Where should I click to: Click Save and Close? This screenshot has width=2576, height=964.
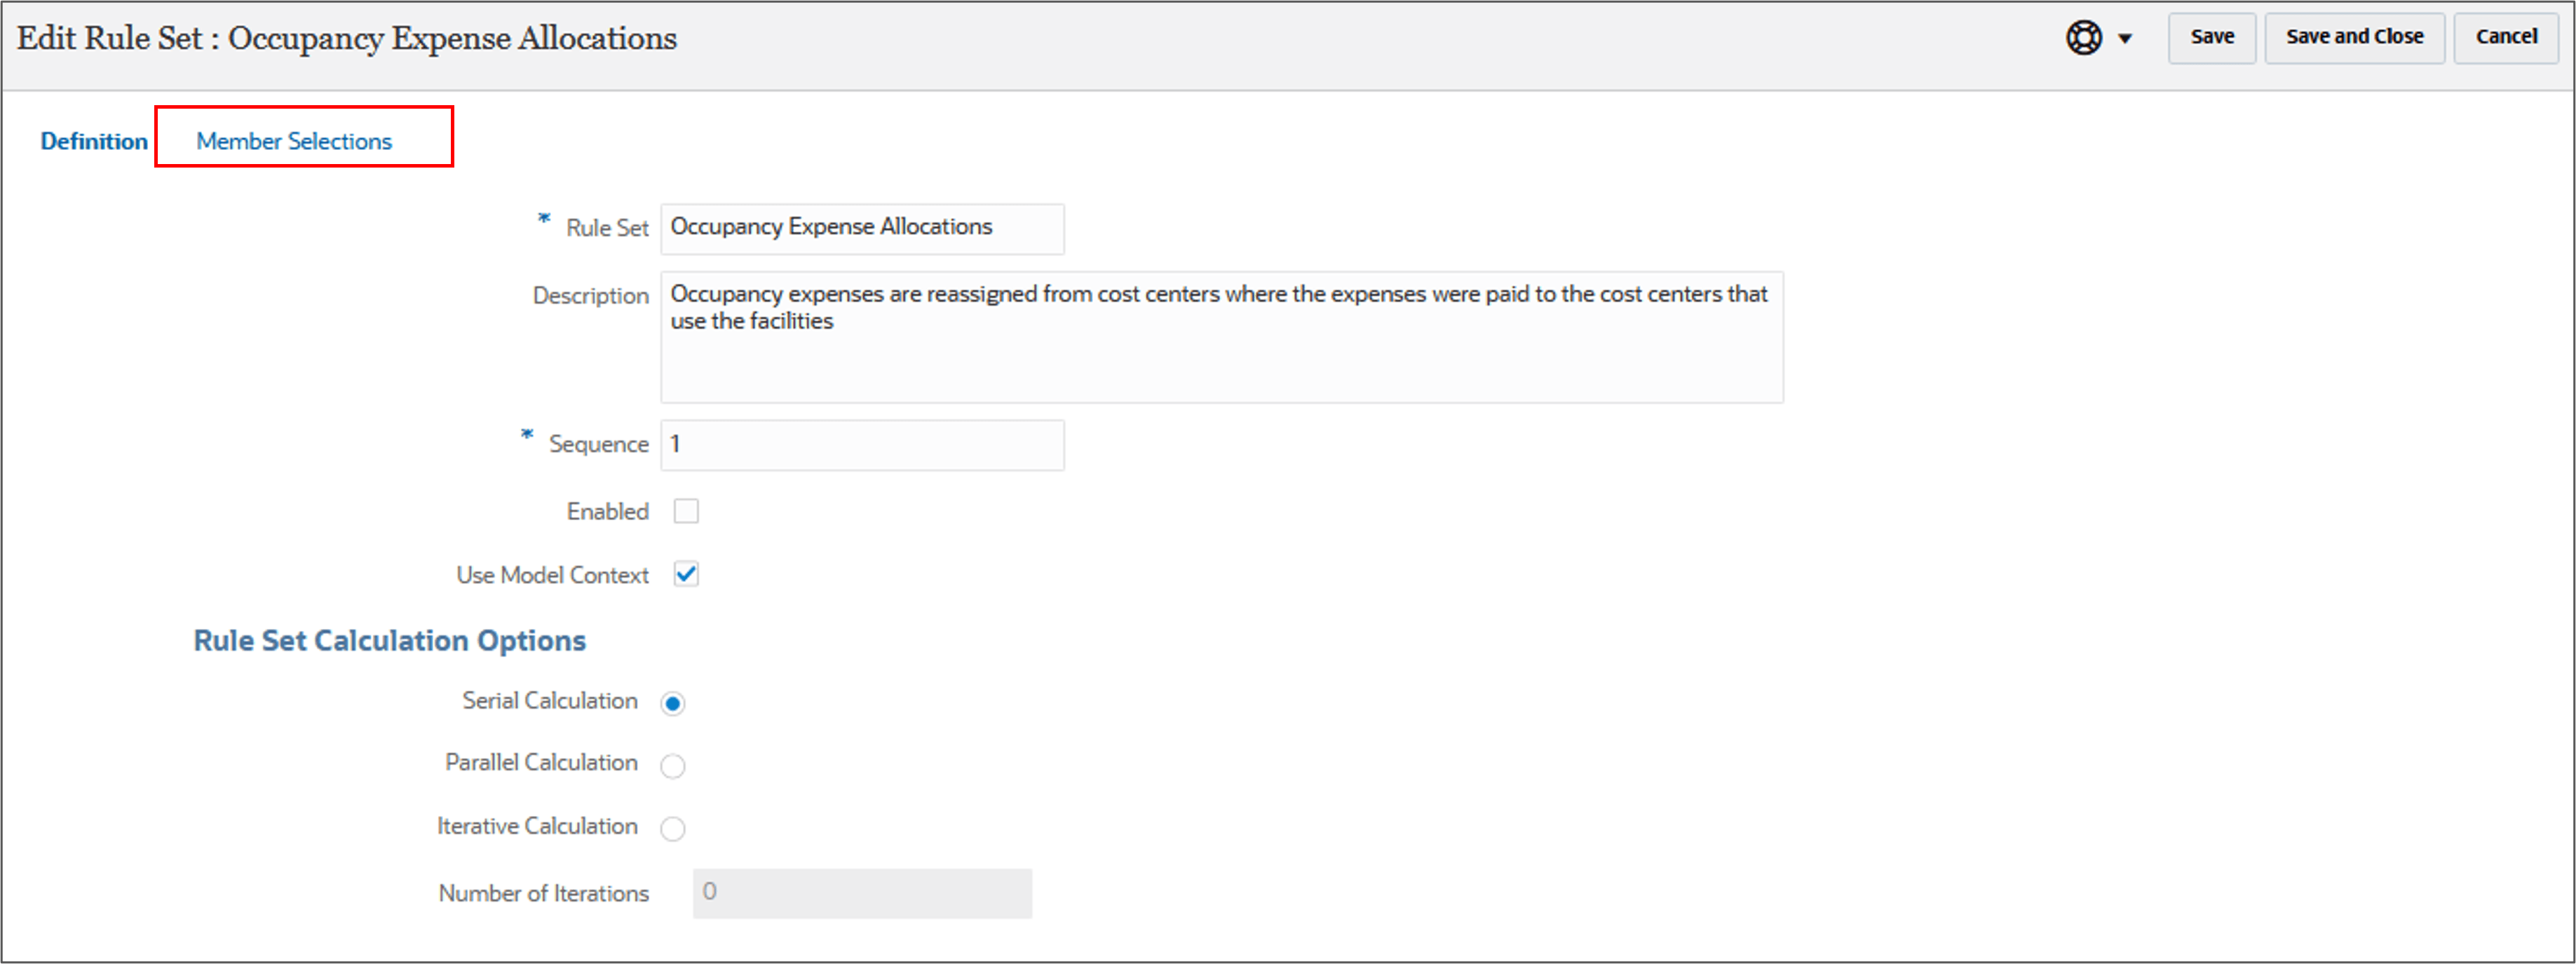[x=2354, y=37]
